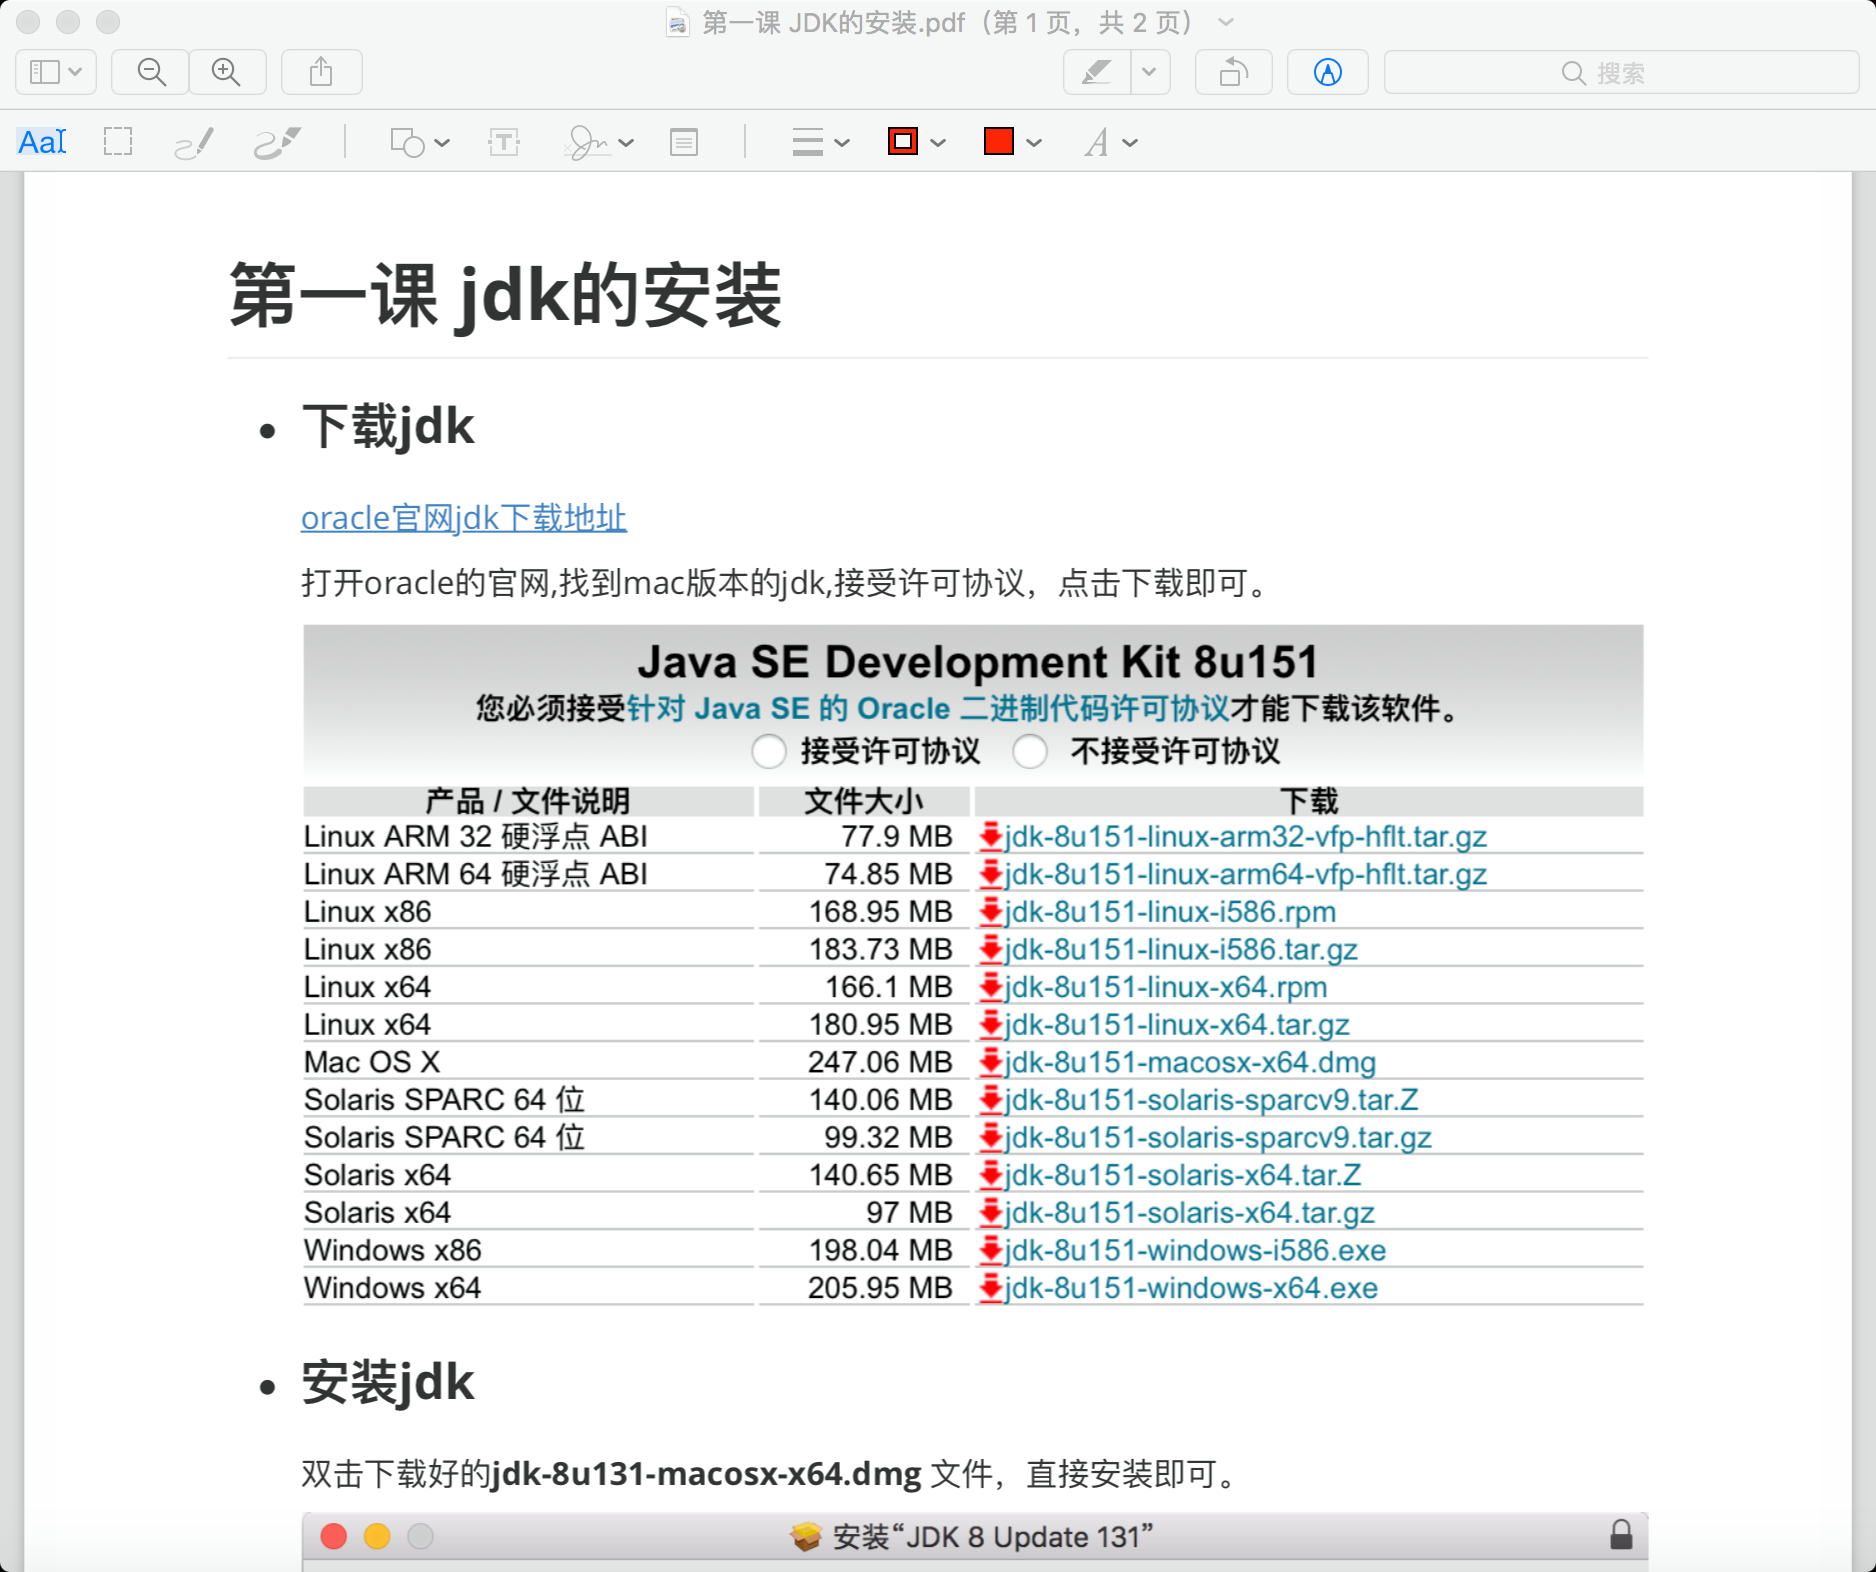Open the Share menu
Screen dimensions: 1876x1572
321,72
